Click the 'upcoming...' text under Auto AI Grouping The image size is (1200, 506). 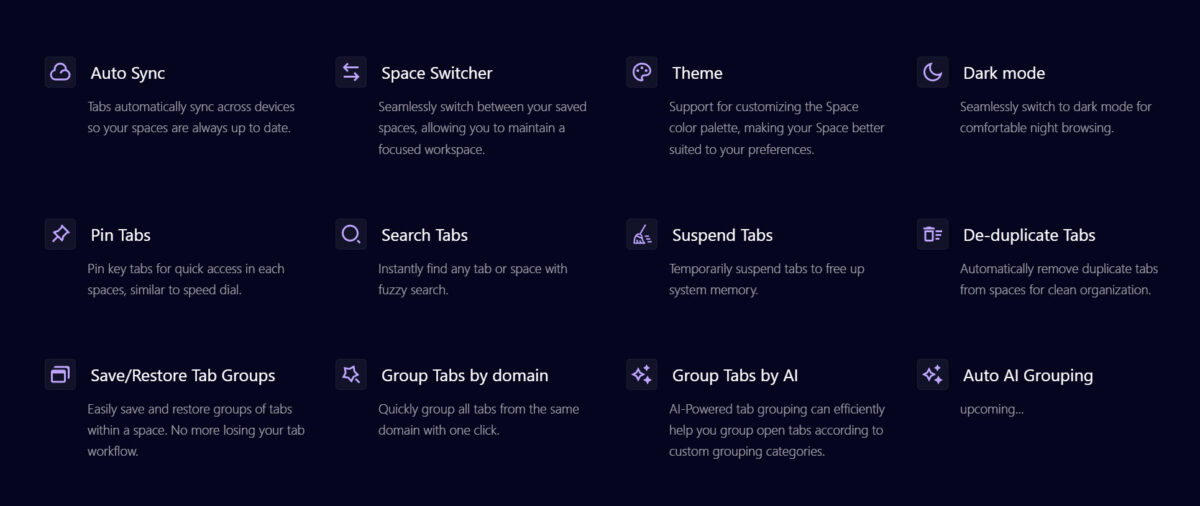[992, 409]
